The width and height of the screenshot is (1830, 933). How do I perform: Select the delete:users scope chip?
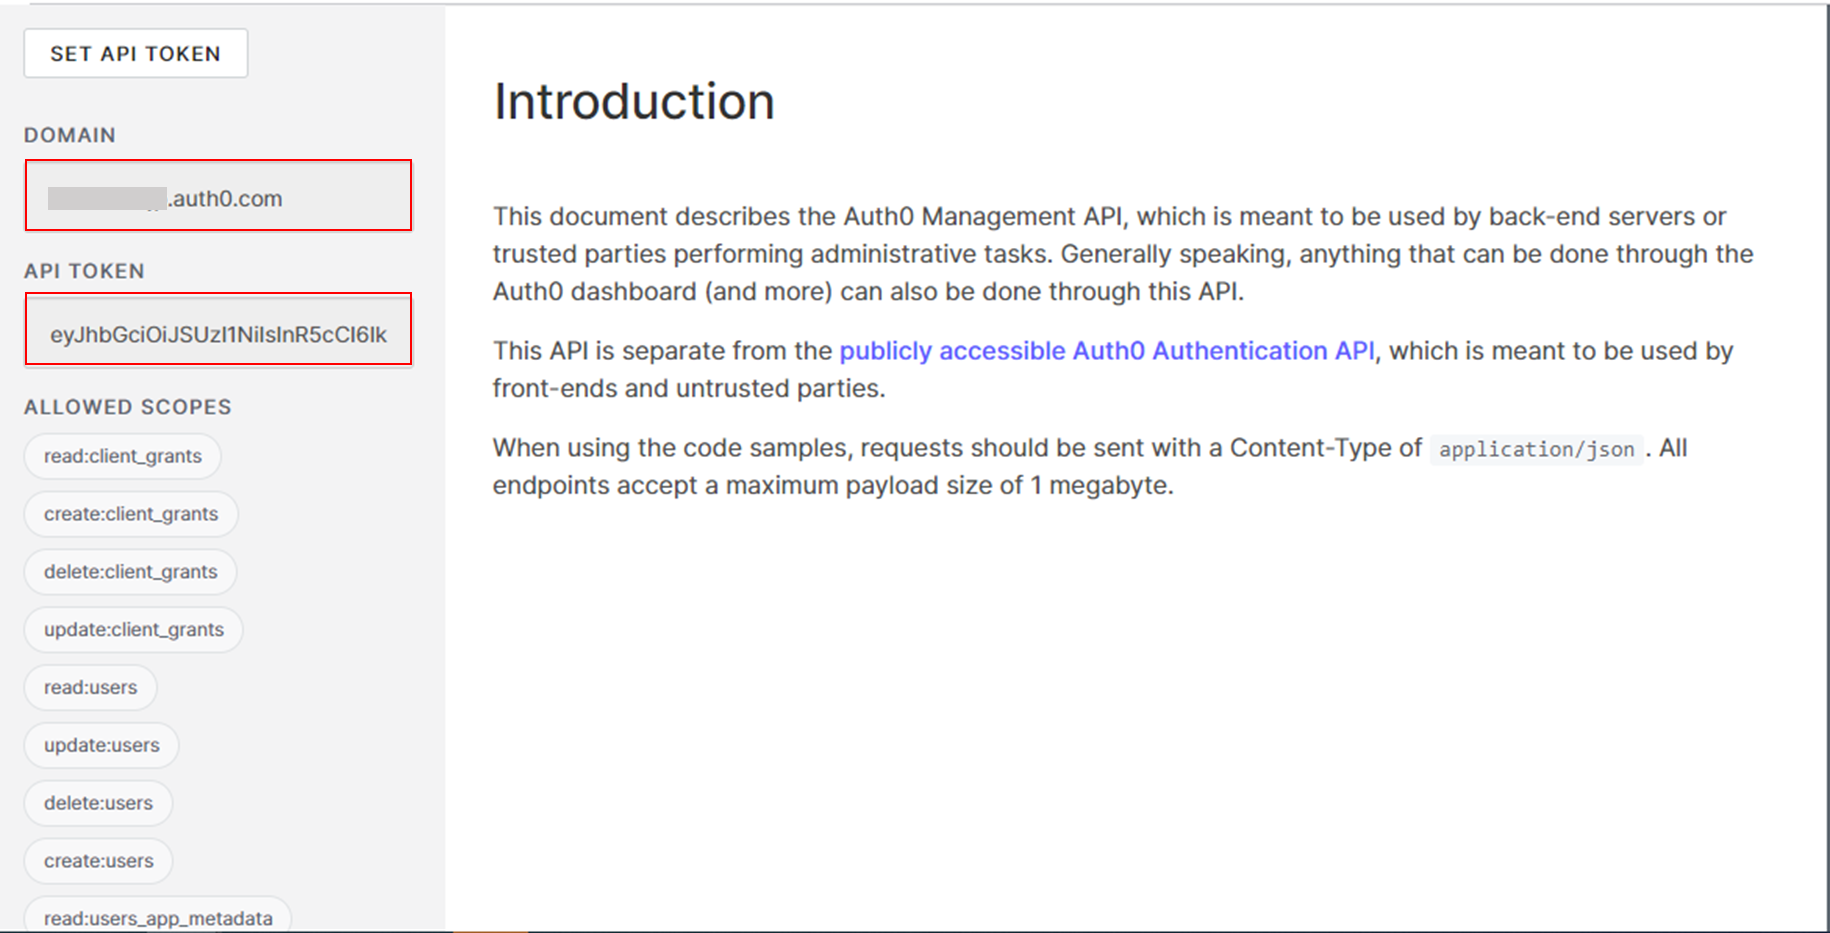(97, 803)
